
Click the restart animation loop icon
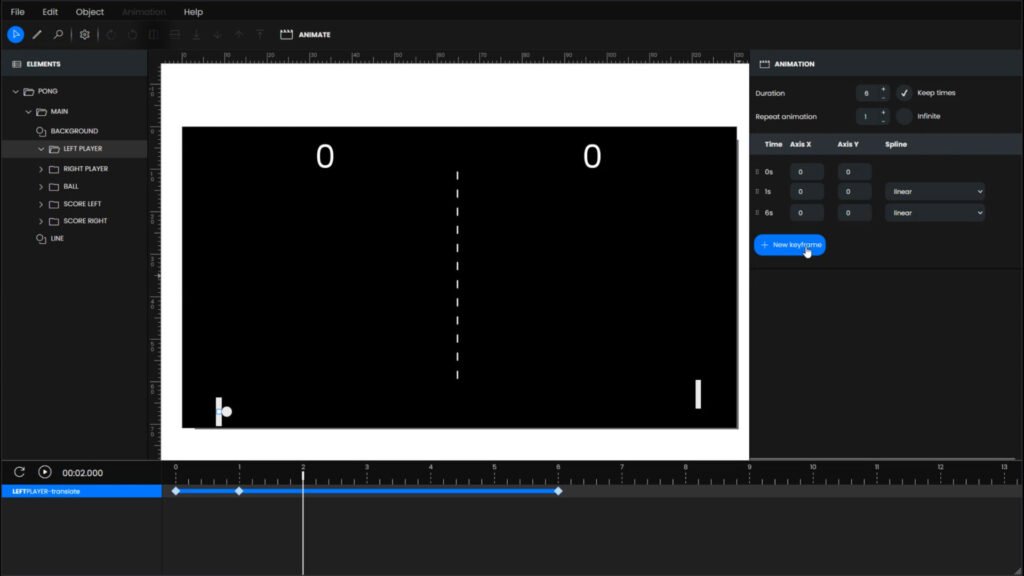(x=19, y=472)
